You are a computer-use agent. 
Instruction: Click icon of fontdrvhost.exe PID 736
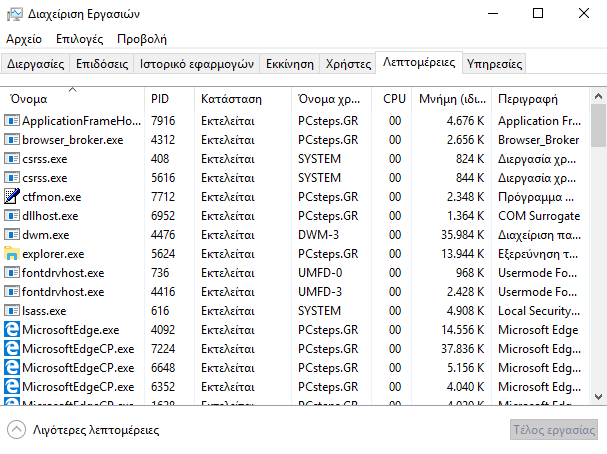click(12, 273)
